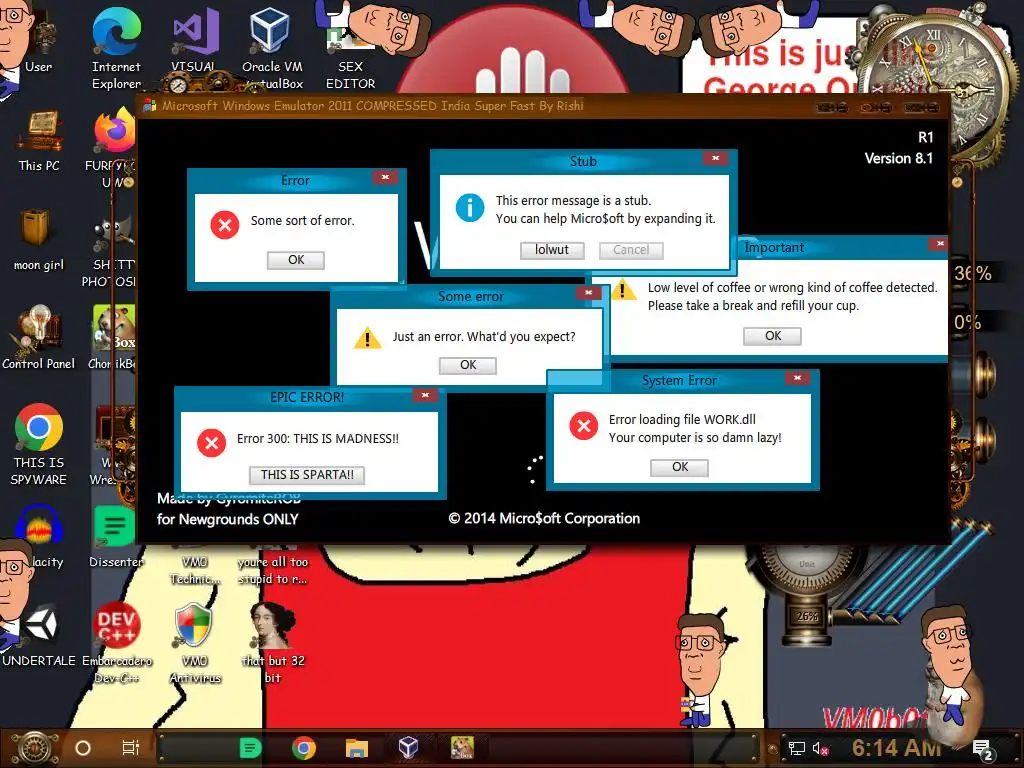
Task: Click Cancel in the Stub dialog
Action: 631,250
